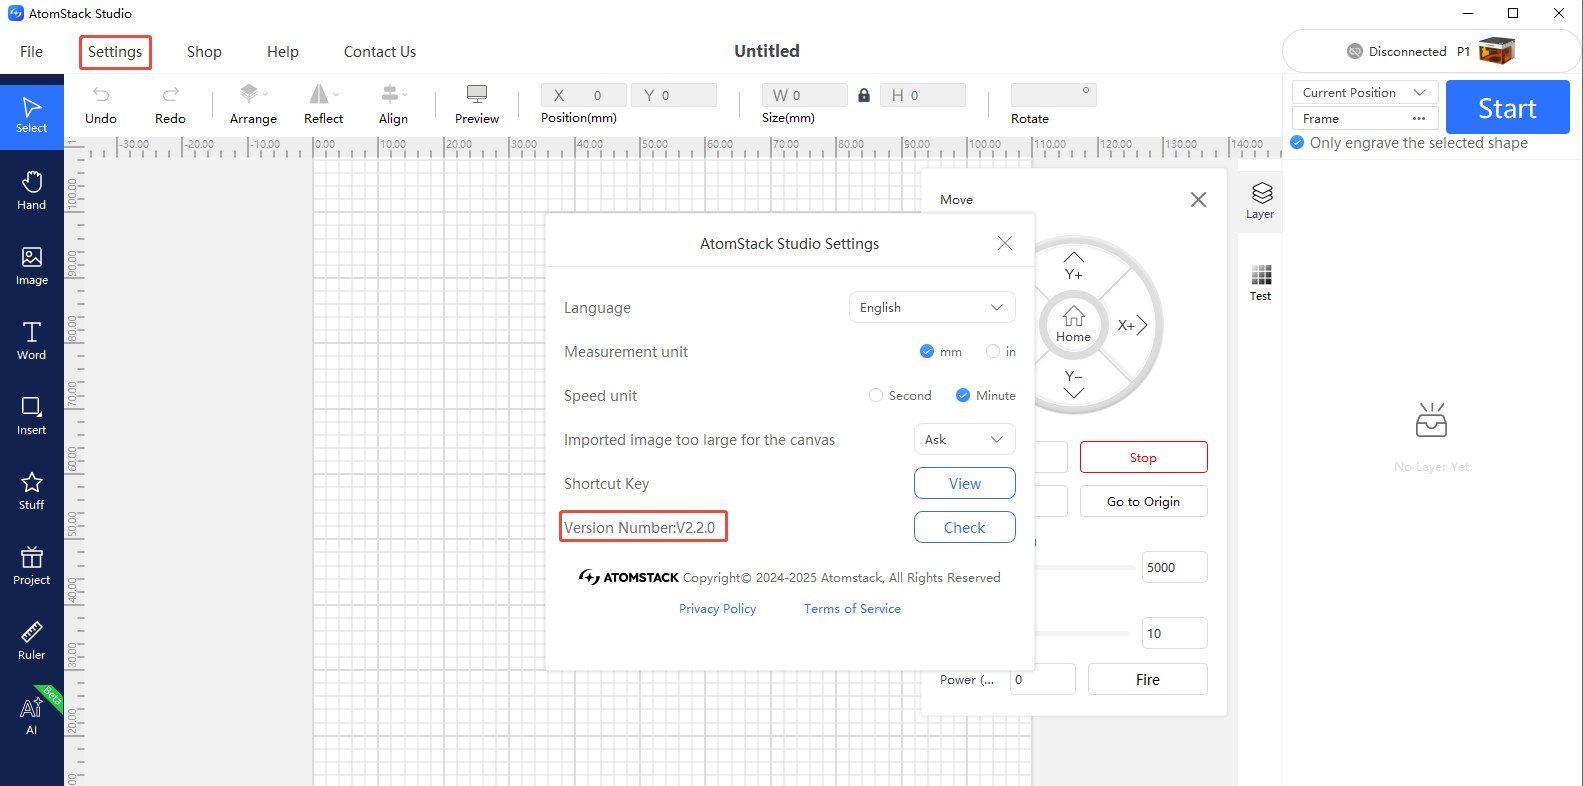The height and width of the screenshot is (786, 1583).
Task: Open the Help menu
Action: 283,52
